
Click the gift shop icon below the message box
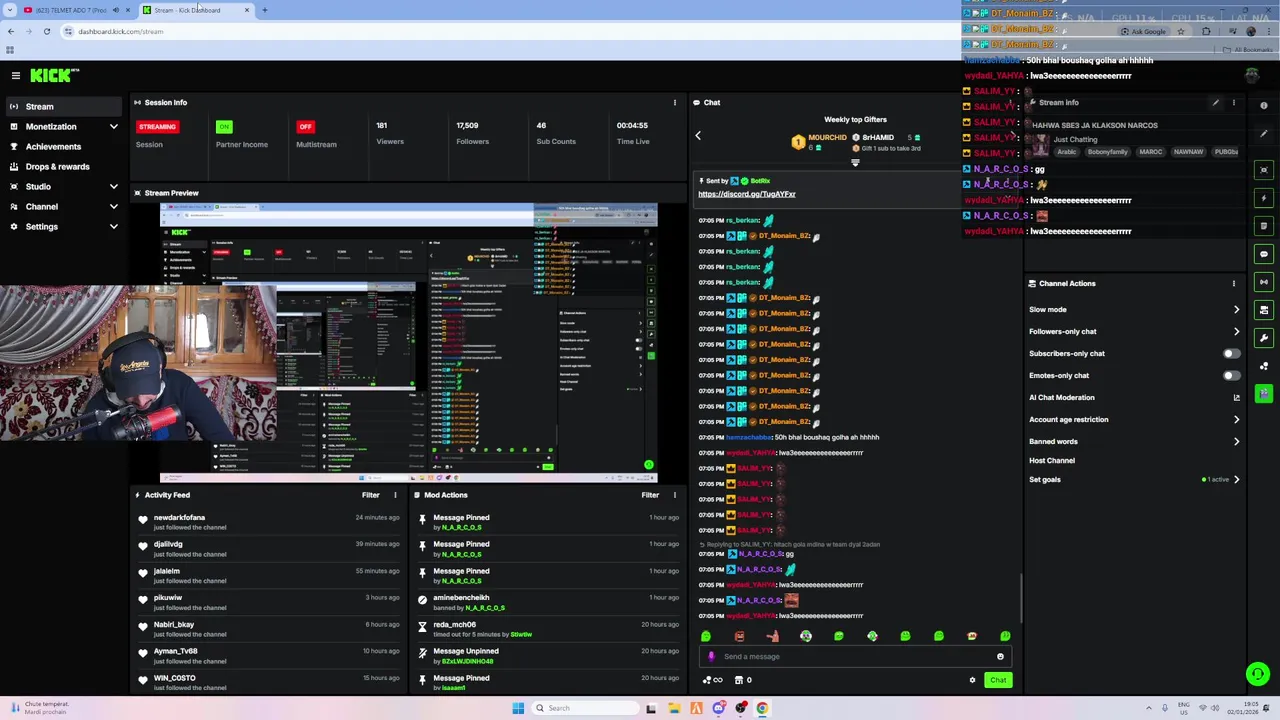pyautogui.click(x=739, y=680)
